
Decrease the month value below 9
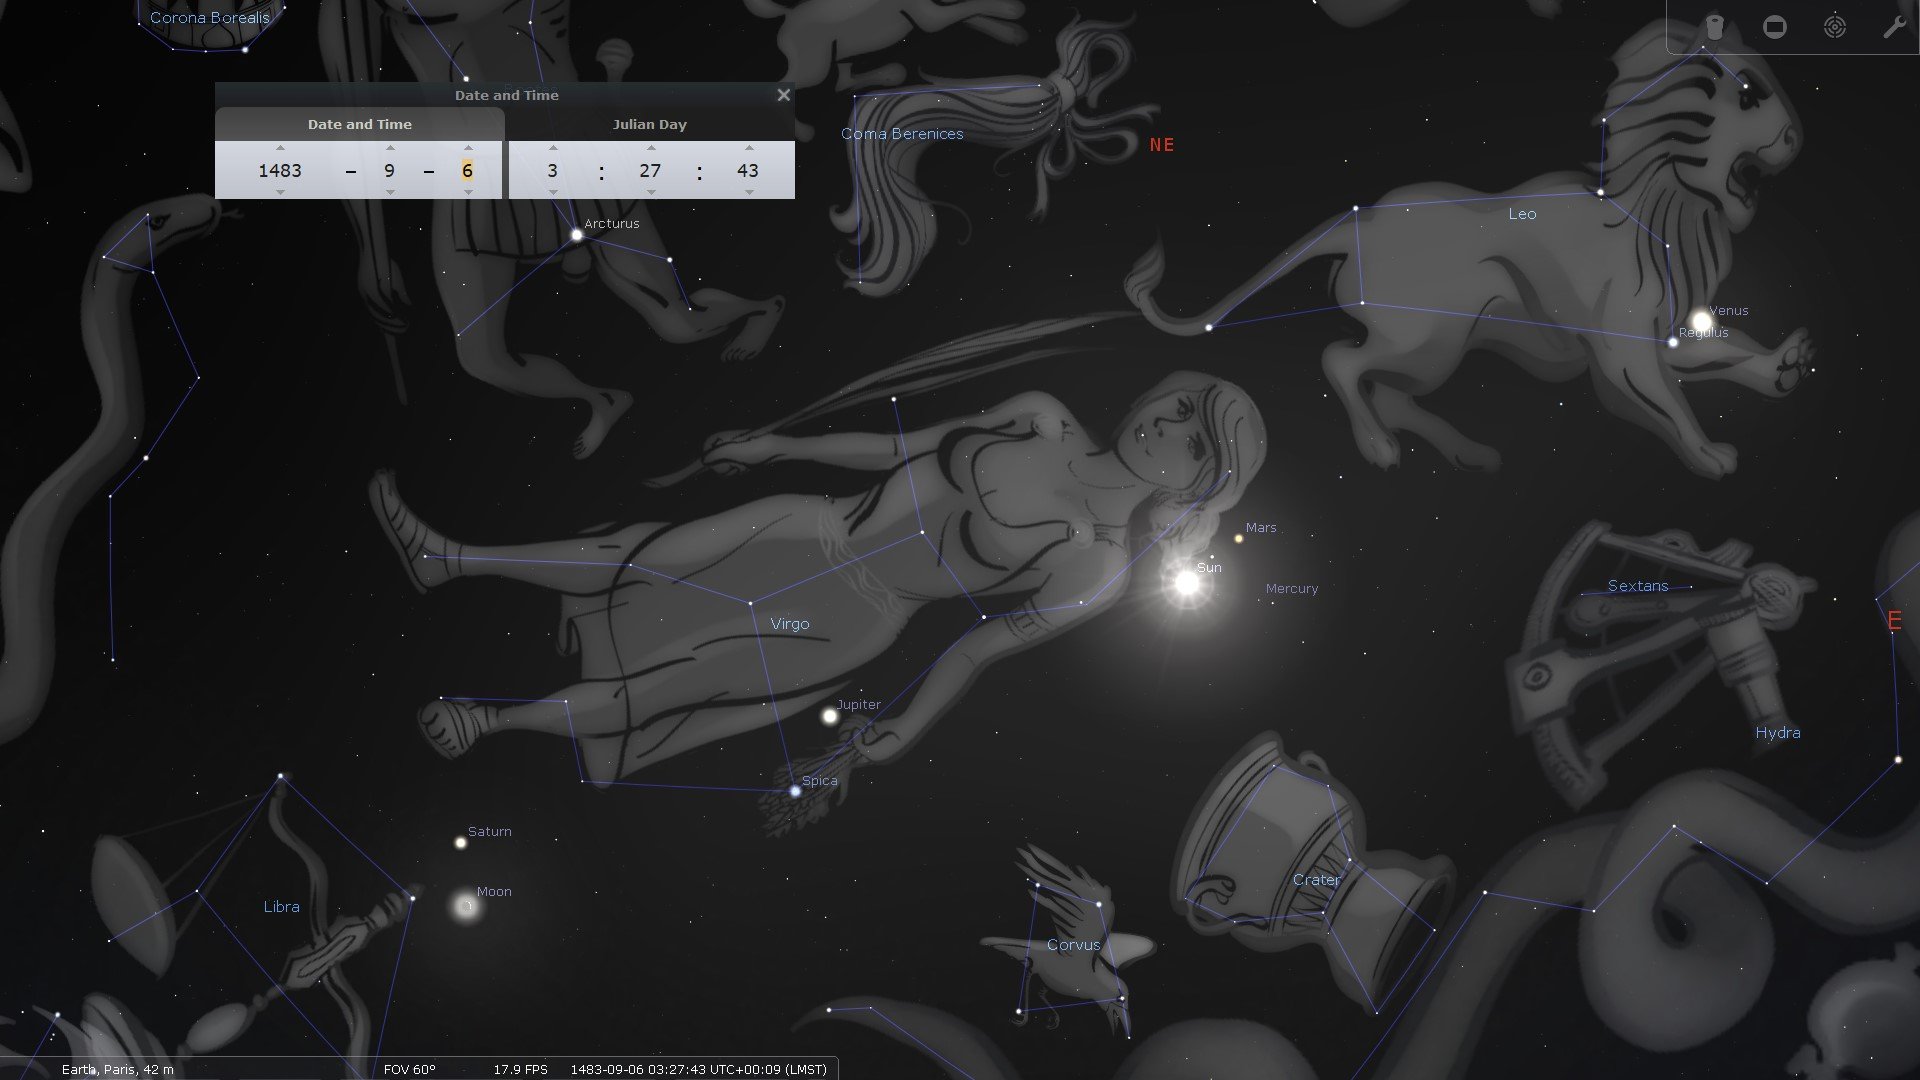click(390, 192)
